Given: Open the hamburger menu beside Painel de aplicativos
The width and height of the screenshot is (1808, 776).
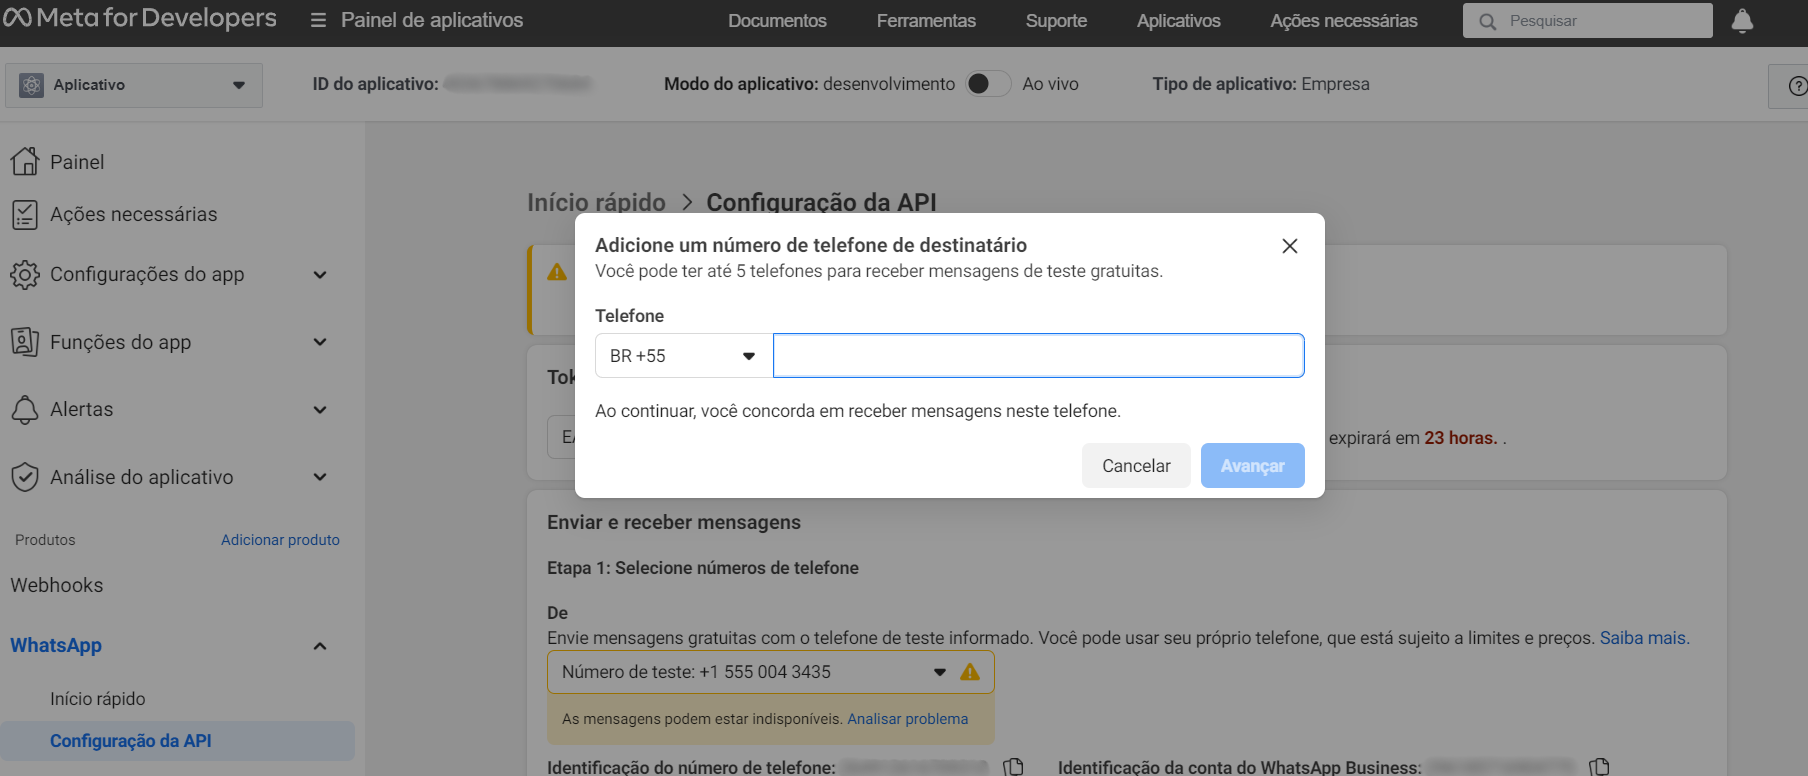Looking at the screenshot, I should (x=318, y=20).
